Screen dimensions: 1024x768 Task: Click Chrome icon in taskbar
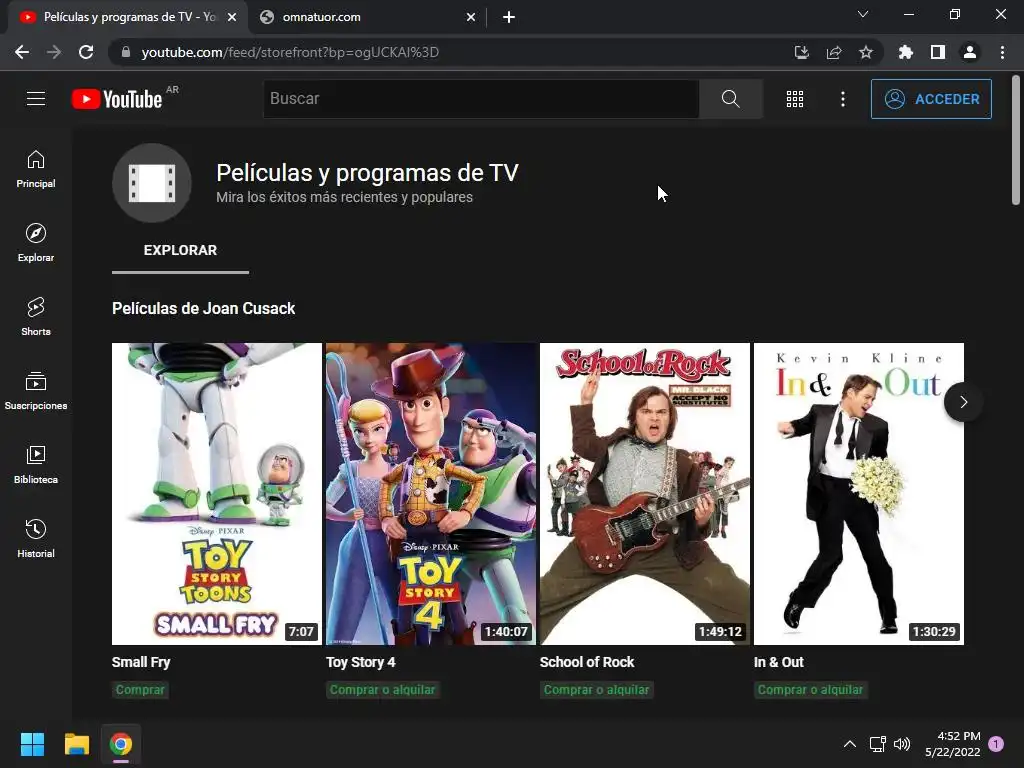click(x=121, y=744)
